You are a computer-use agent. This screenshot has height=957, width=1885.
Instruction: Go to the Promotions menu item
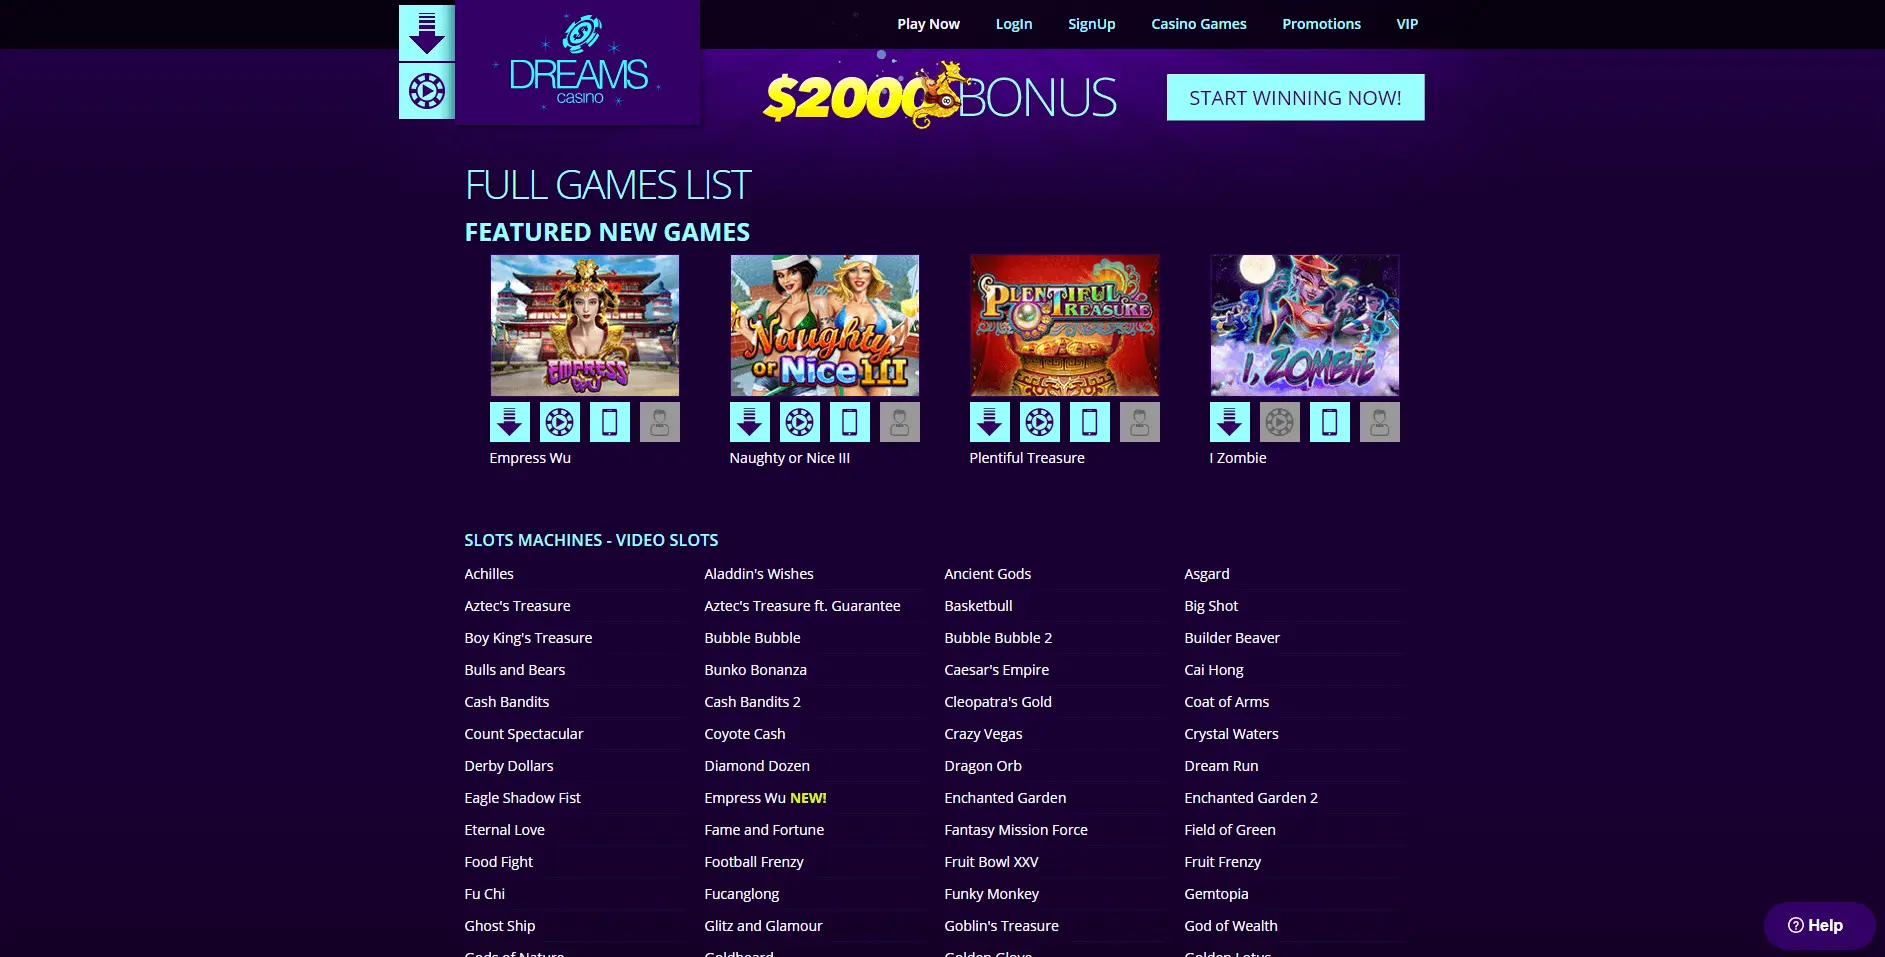[x=1322, y=24]
